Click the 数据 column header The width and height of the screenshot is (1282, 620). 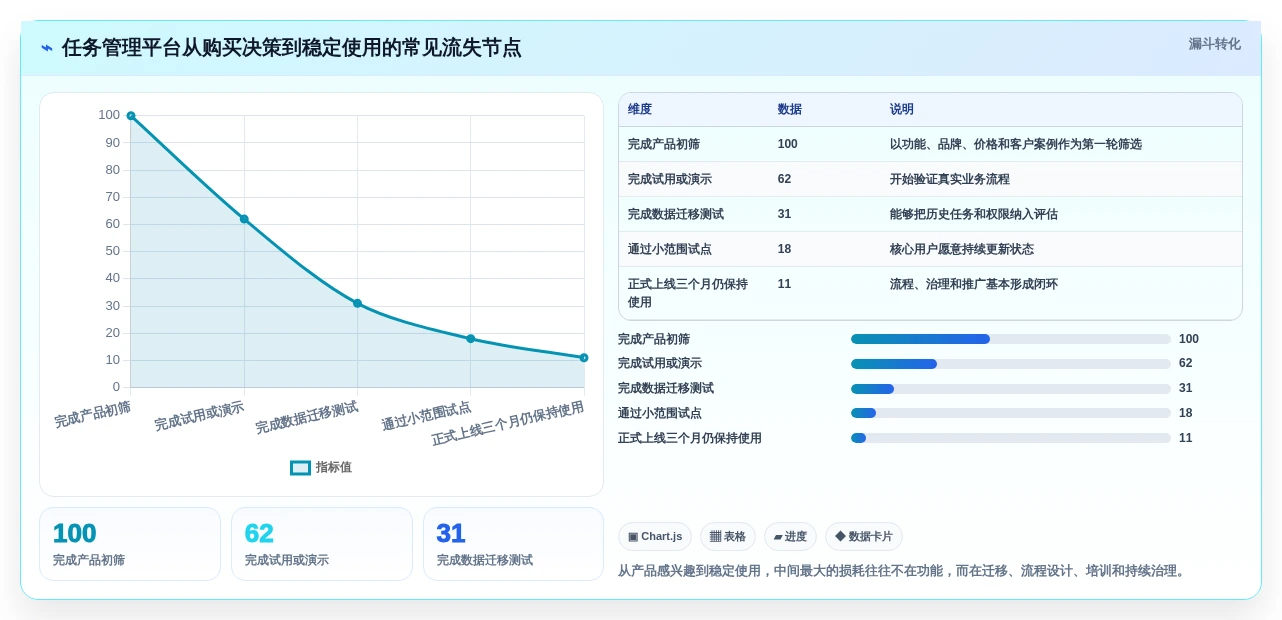point(790,109)
